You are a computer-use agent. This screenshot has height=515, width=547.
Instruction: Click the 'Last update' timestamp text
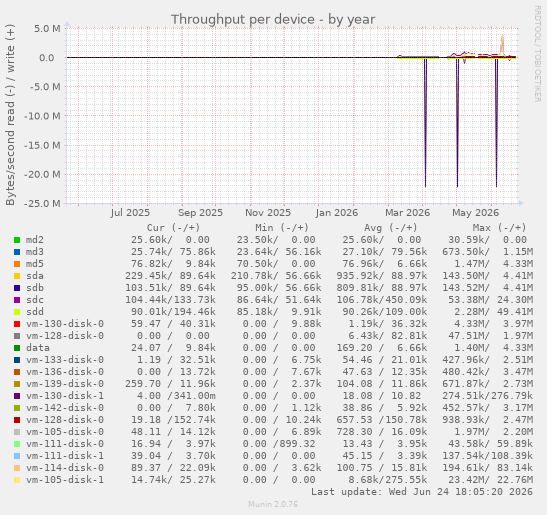click(422, 492)
